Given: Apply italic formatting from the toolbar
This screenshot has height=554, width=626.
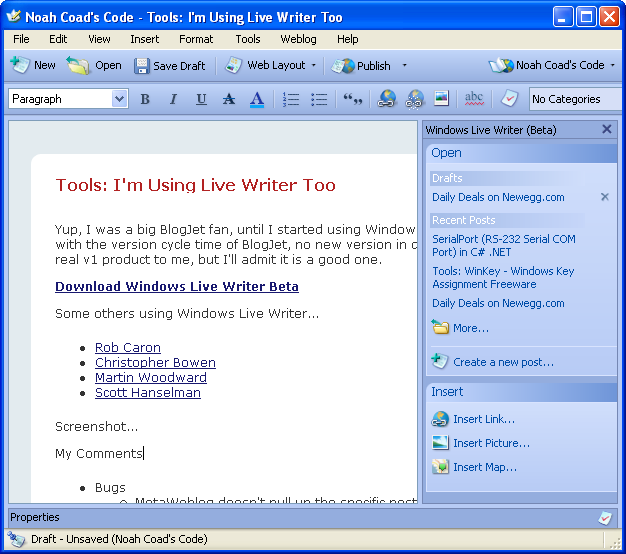Looking at the screenshot, I should (173, 99).
